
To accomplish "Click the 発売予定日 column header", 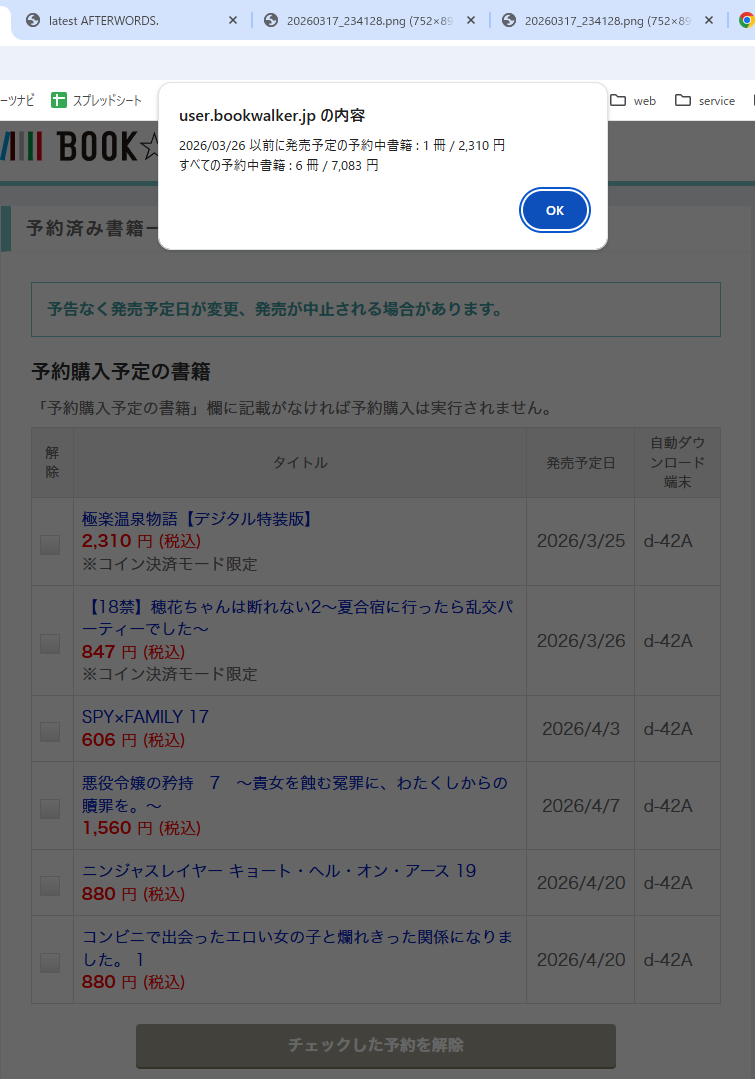I will (x=580, y=463).
